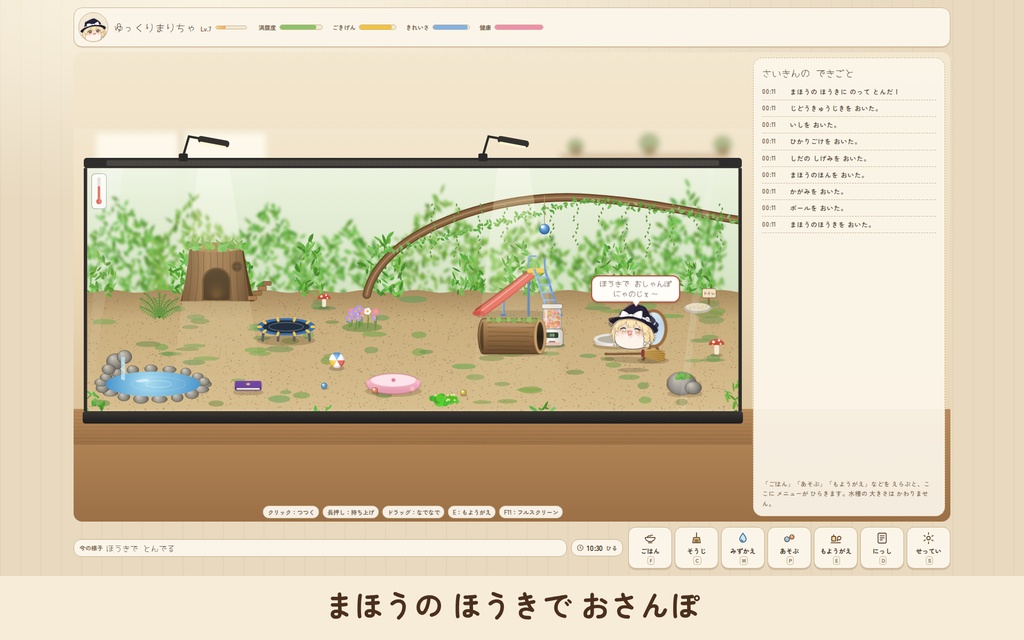Open the ごはん feeding menu button

click(x=650, y=547)
